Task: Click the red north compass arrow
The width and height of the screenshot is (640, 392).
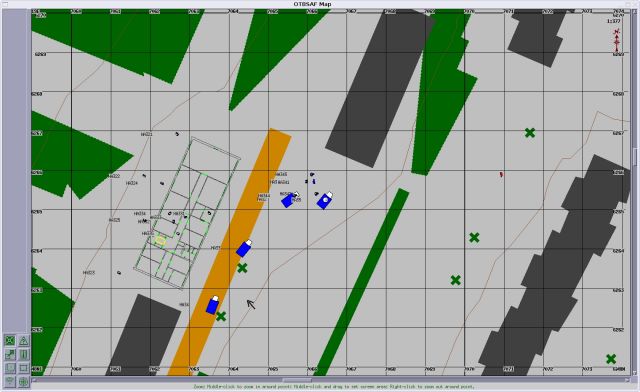Action: tap(617, 40)
